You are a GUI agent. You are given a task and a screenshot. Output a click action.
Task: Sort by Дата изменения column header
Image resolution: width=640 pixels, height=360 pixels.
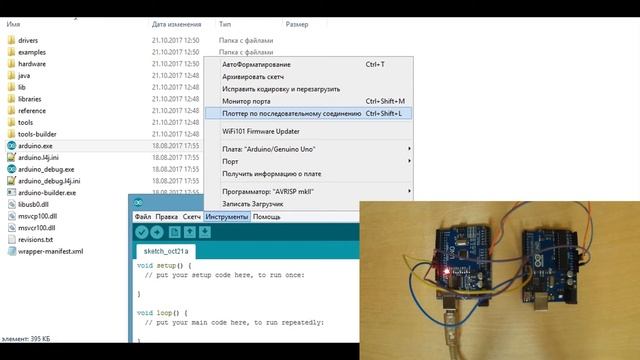176,24
